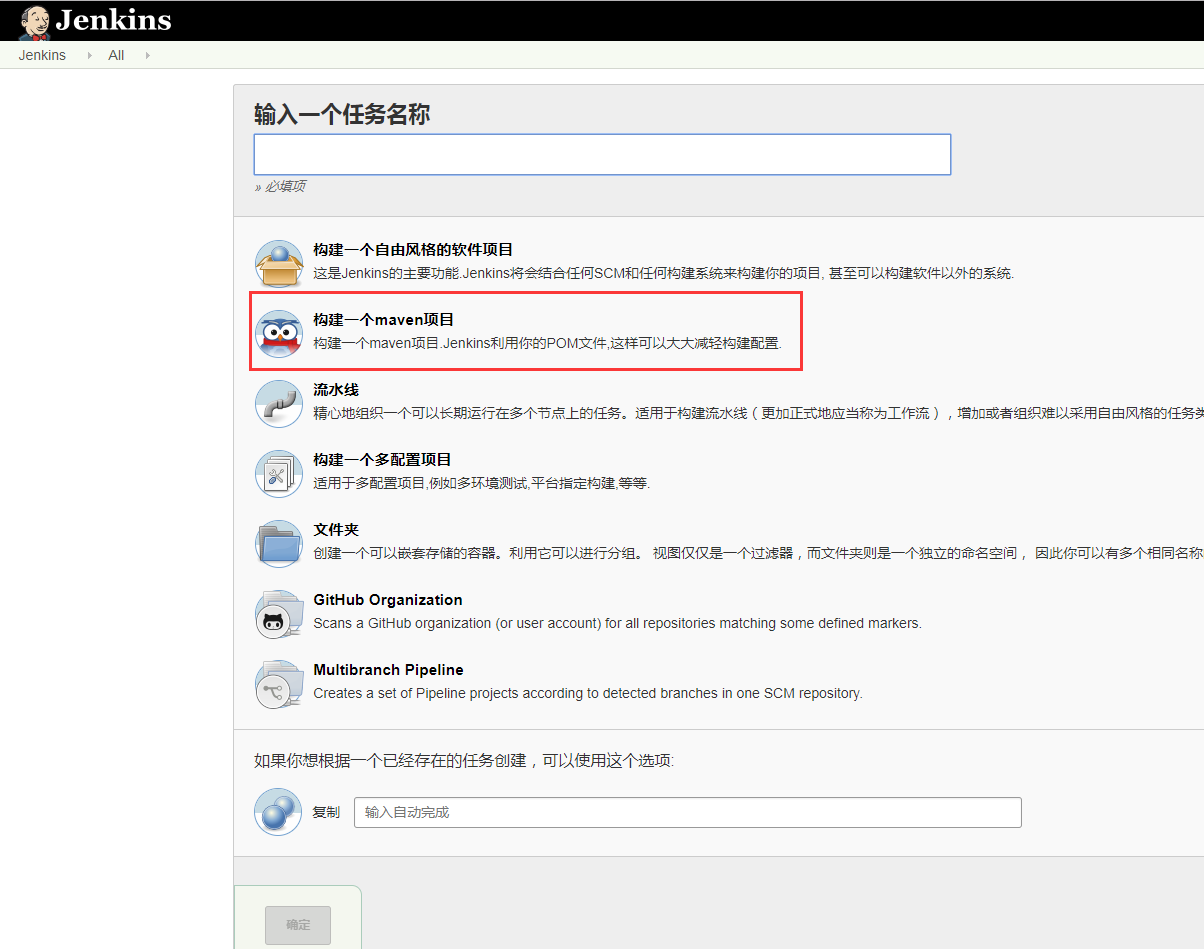Click the All breadcrumb item
This screenshot has width=1204, height=949.
(x=116, y=55)
